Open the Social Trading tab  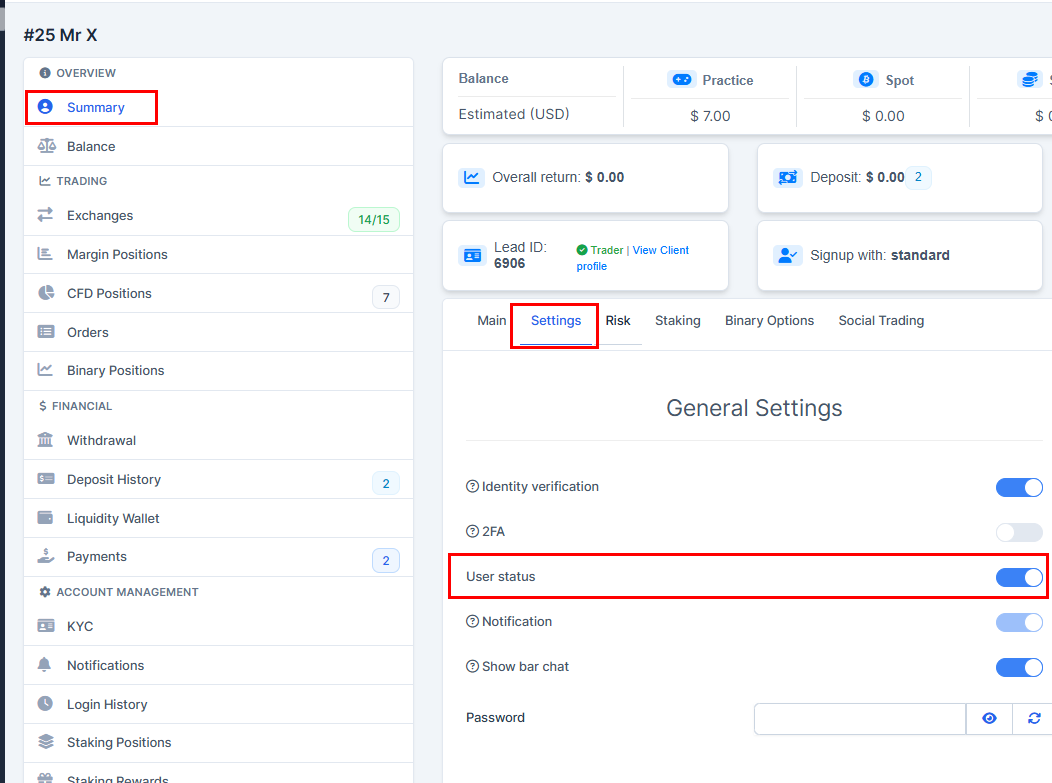tap(881, 321)
